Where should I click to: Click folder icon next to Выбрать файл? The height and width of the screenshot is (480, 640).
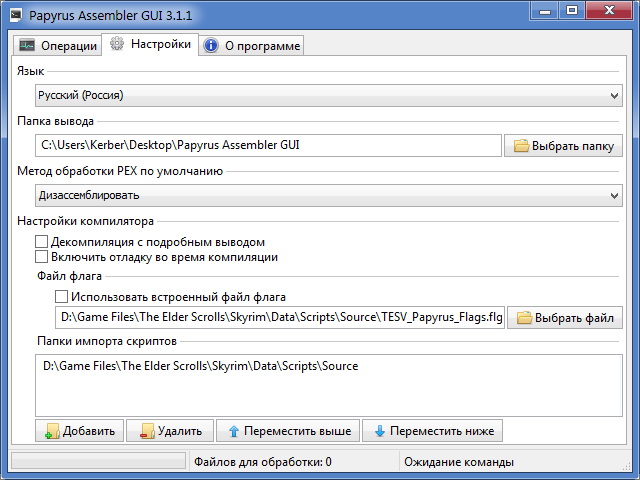pos(523,319)
